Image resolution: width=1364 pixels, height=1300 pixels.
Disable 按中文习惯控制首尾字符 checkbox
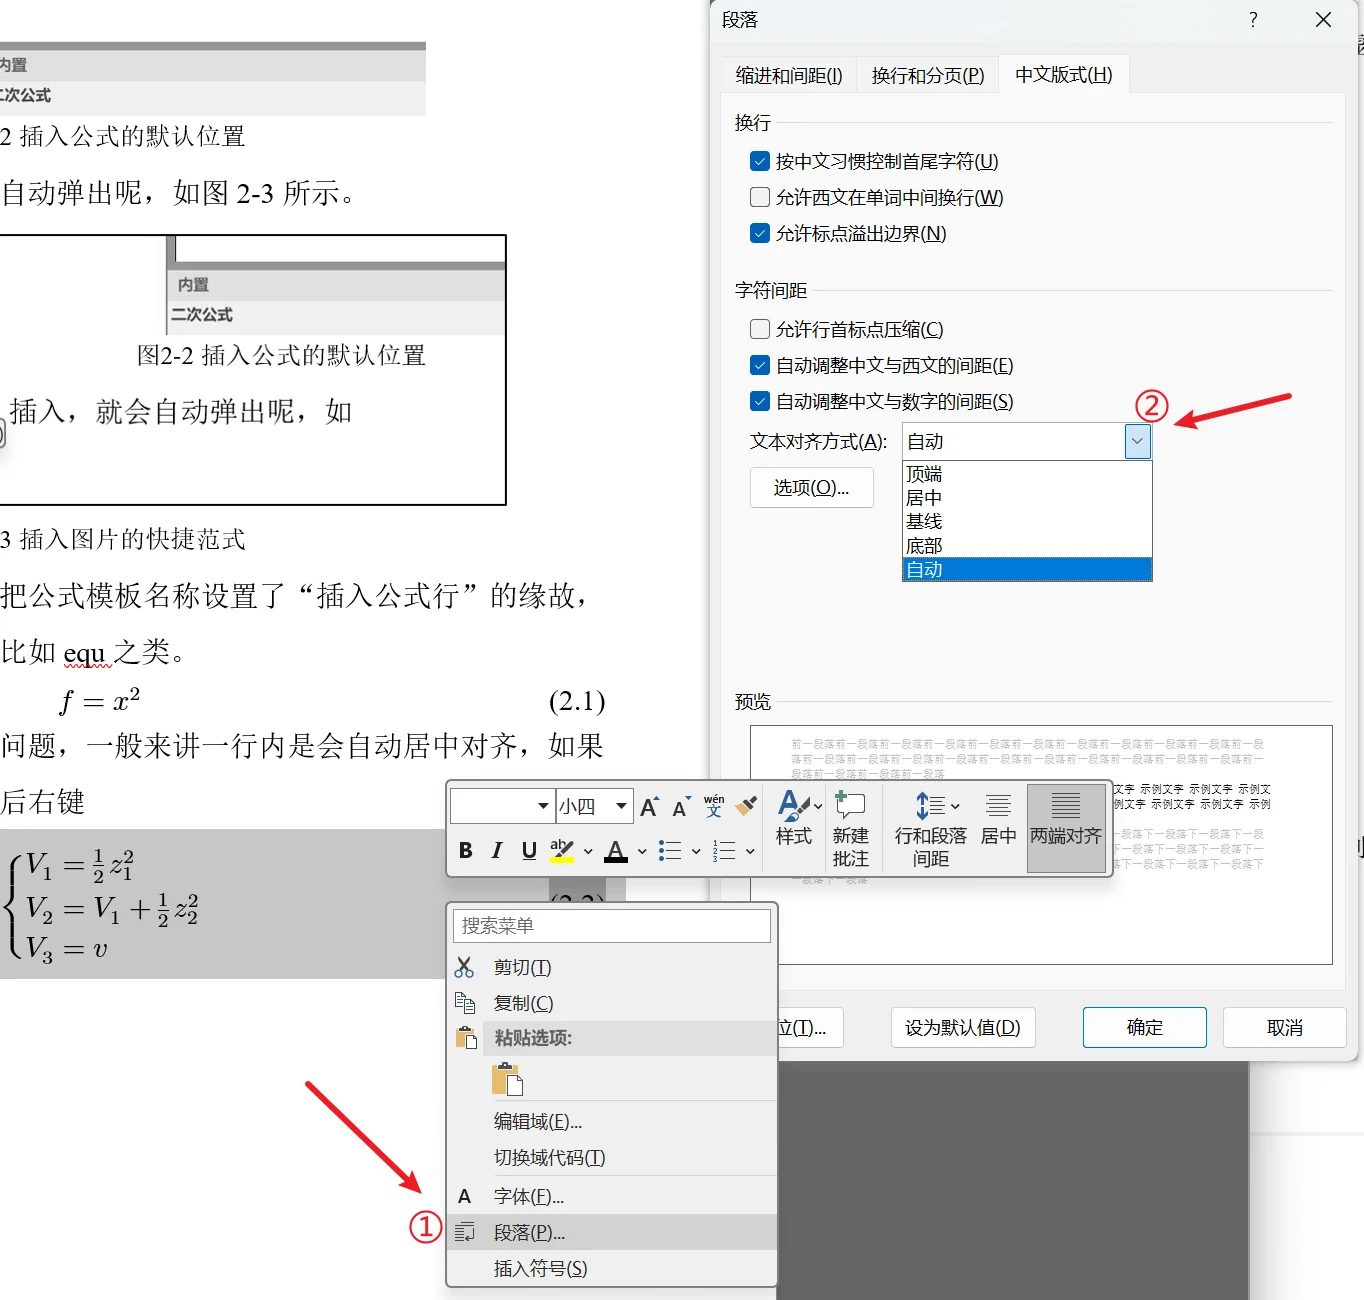click(759, 161)
